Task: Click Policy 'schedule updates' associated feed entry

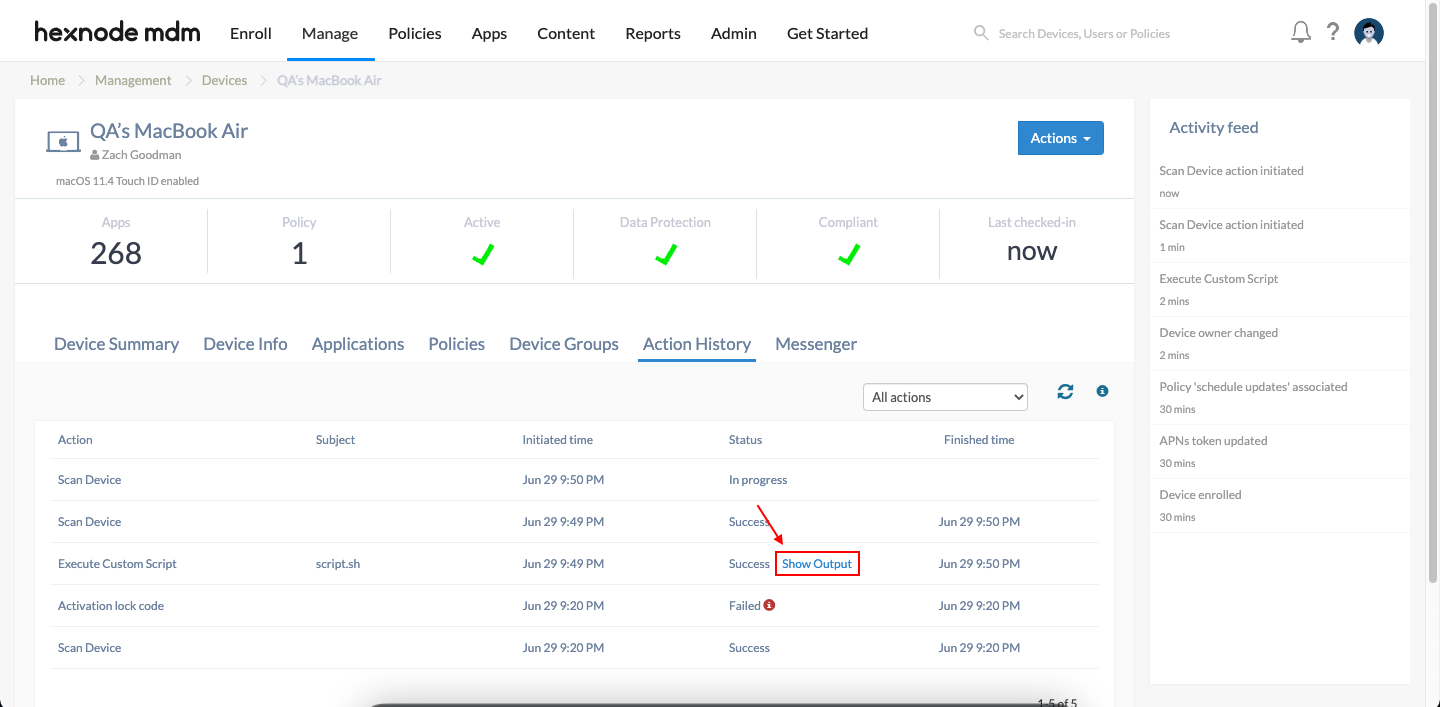Action: click(x=1253, y=387)
